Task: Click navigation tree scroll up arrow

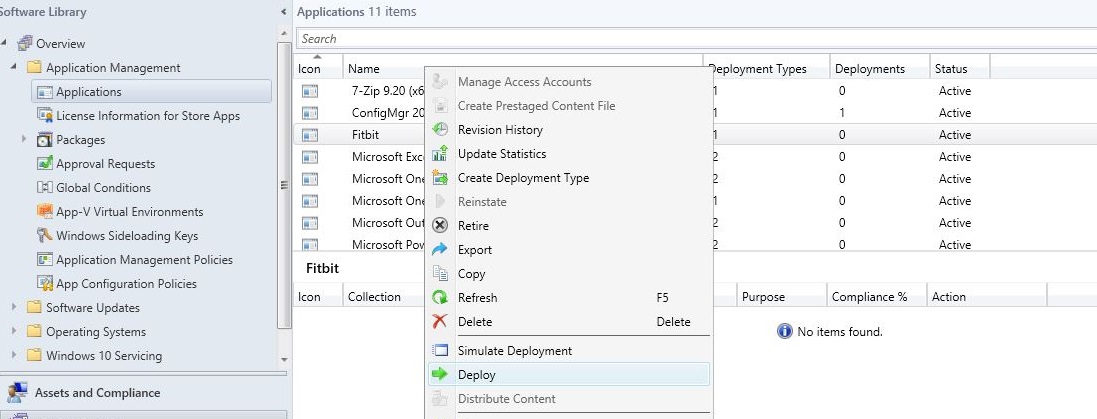Action: point(284,33)
